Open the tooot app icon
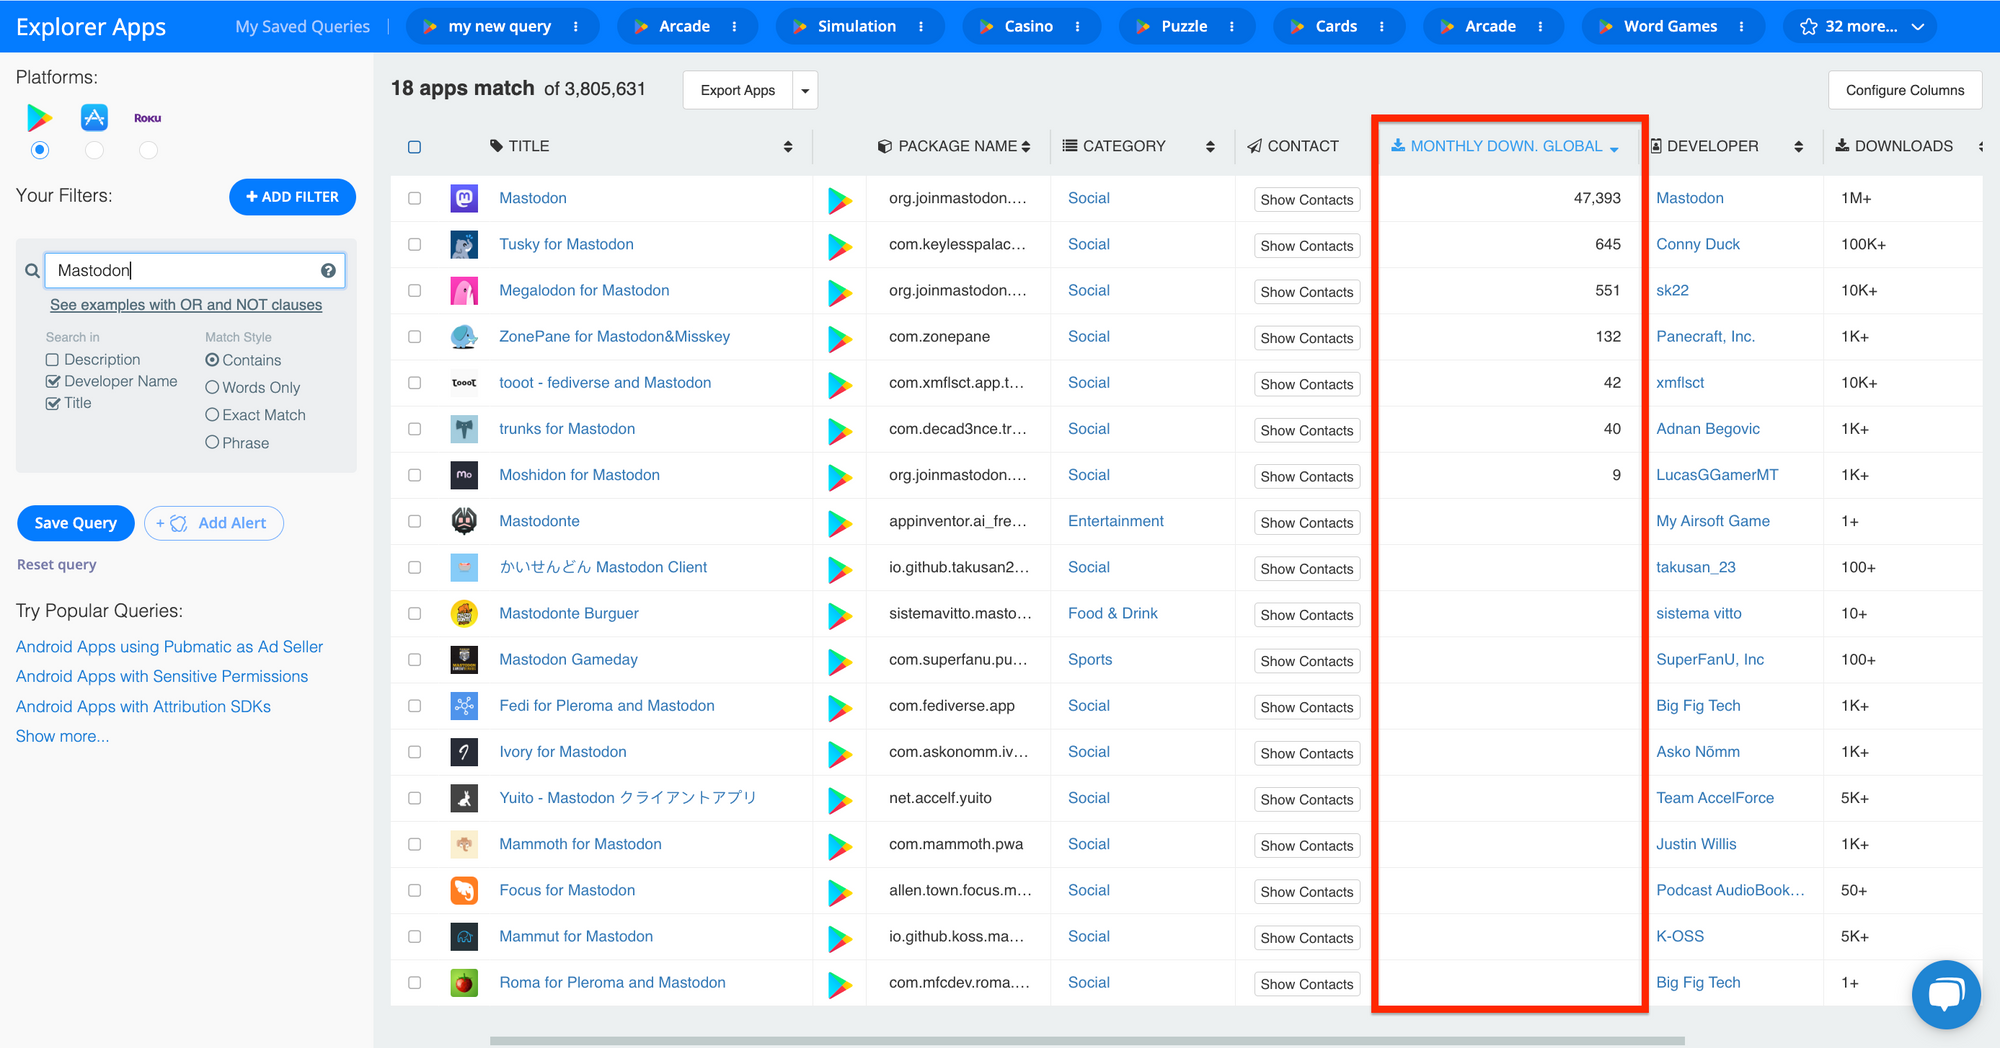This screenshot has width=2000, height=1048. coord(464,383)
